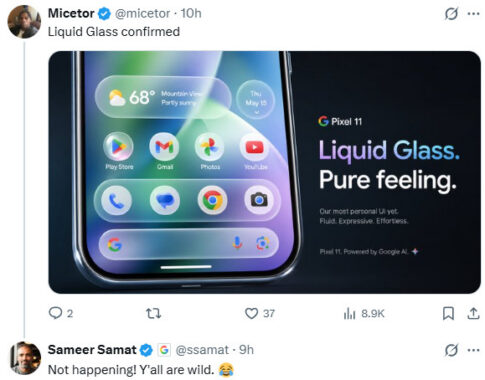485x380 pixels.
Task: Open Micetor's profile picture
Action: click(x=24, y=22)
